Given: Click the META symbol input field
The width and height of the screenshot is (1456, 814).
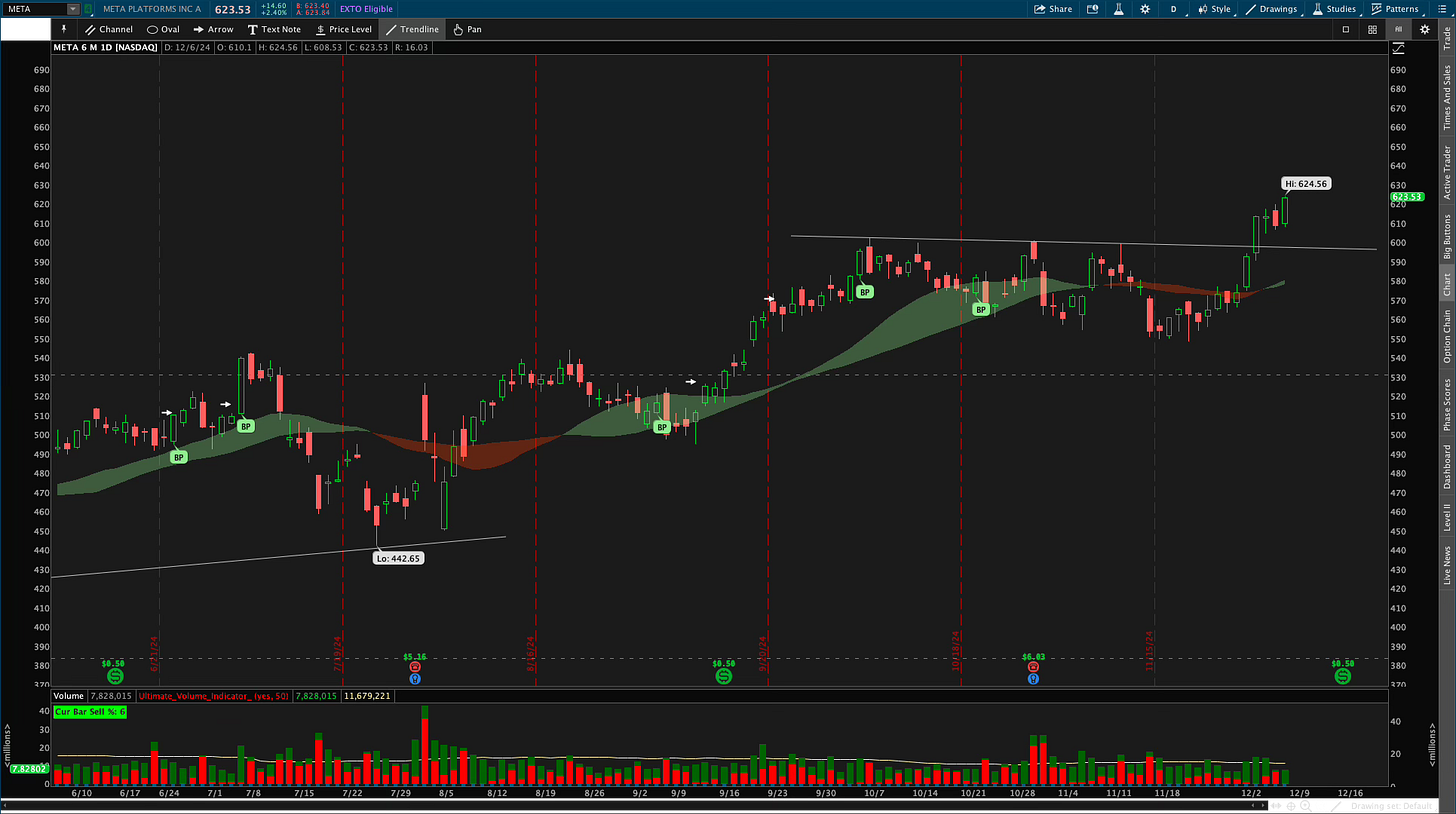Looking at the screenshot, I should coord(34,9).
